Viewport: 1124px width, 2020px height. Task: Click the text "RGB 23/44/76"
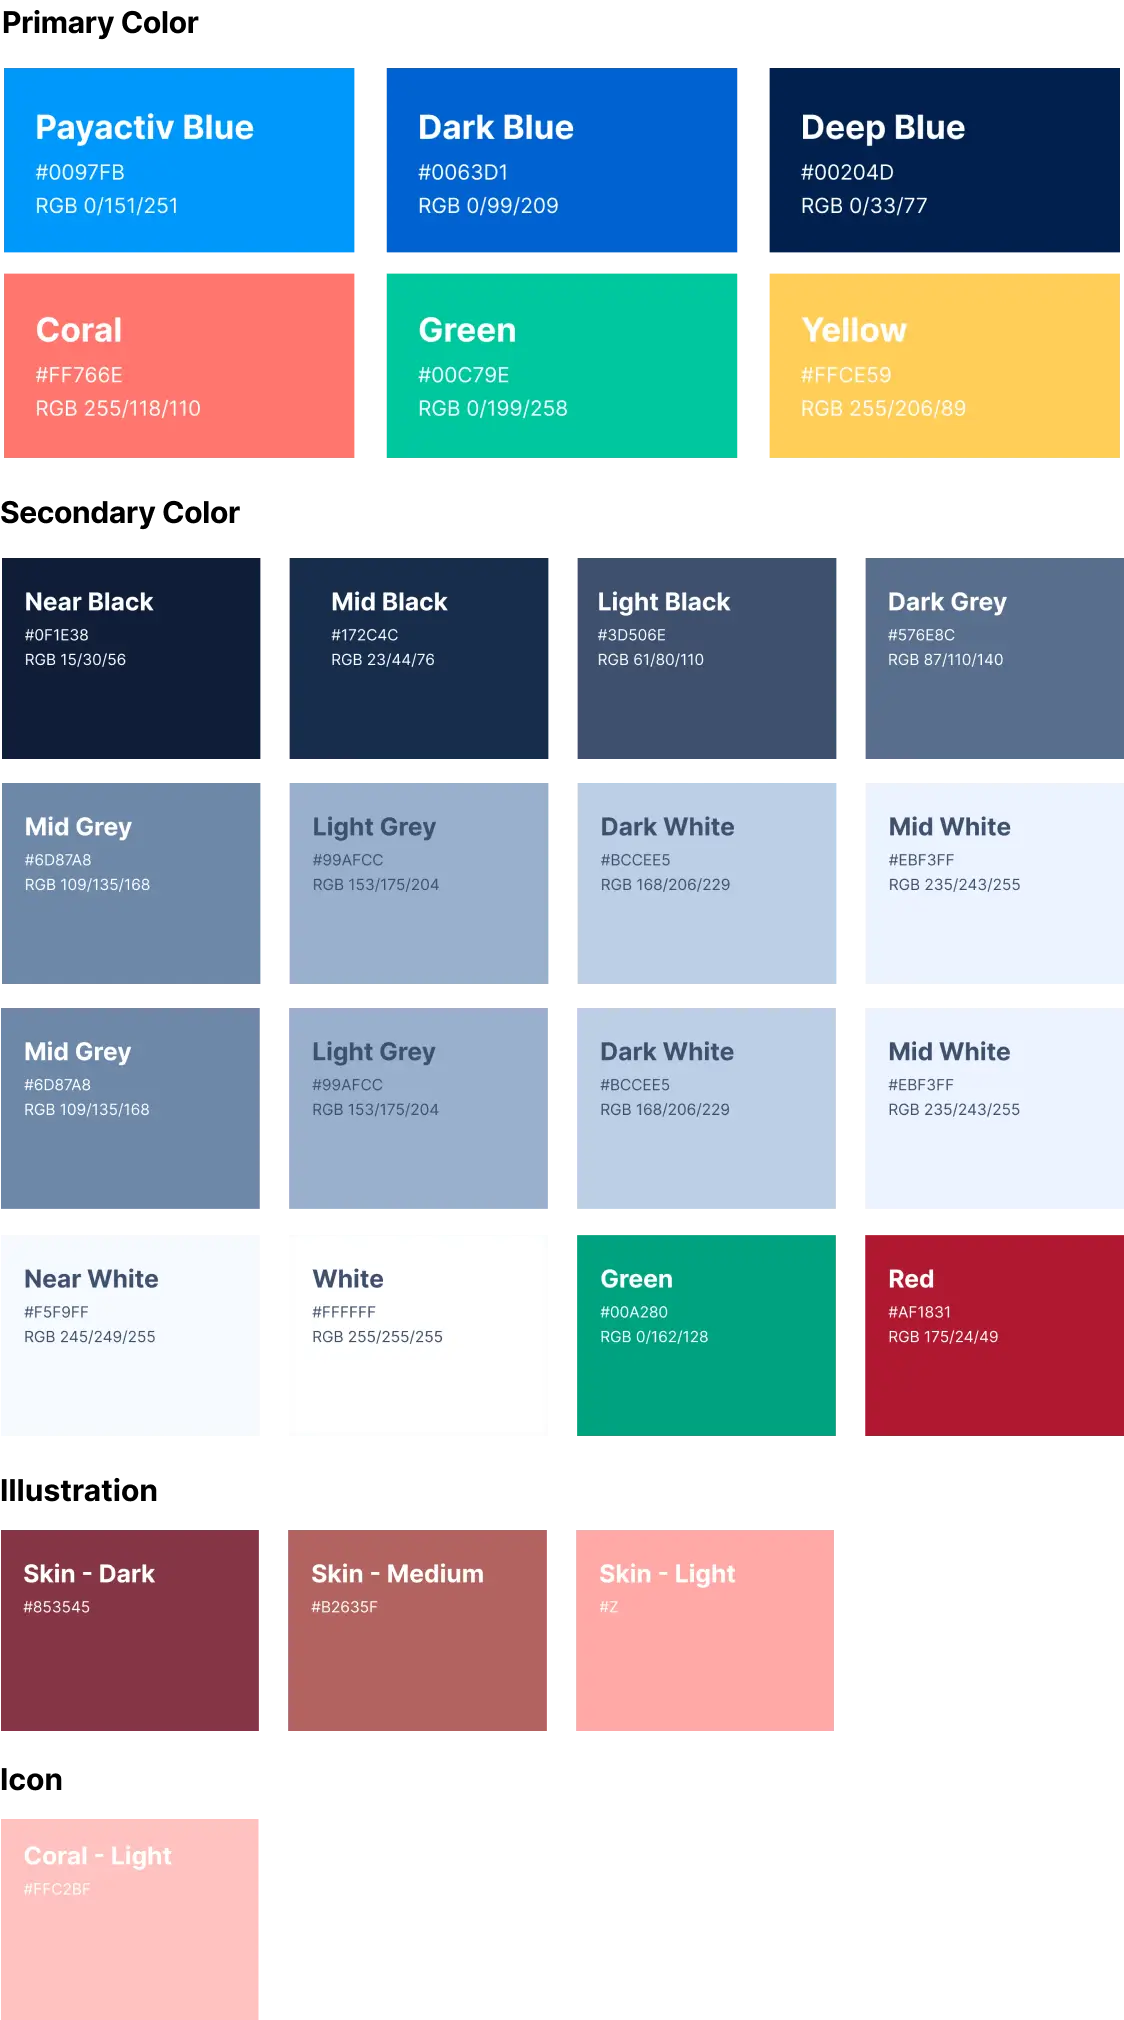point(383,660)
